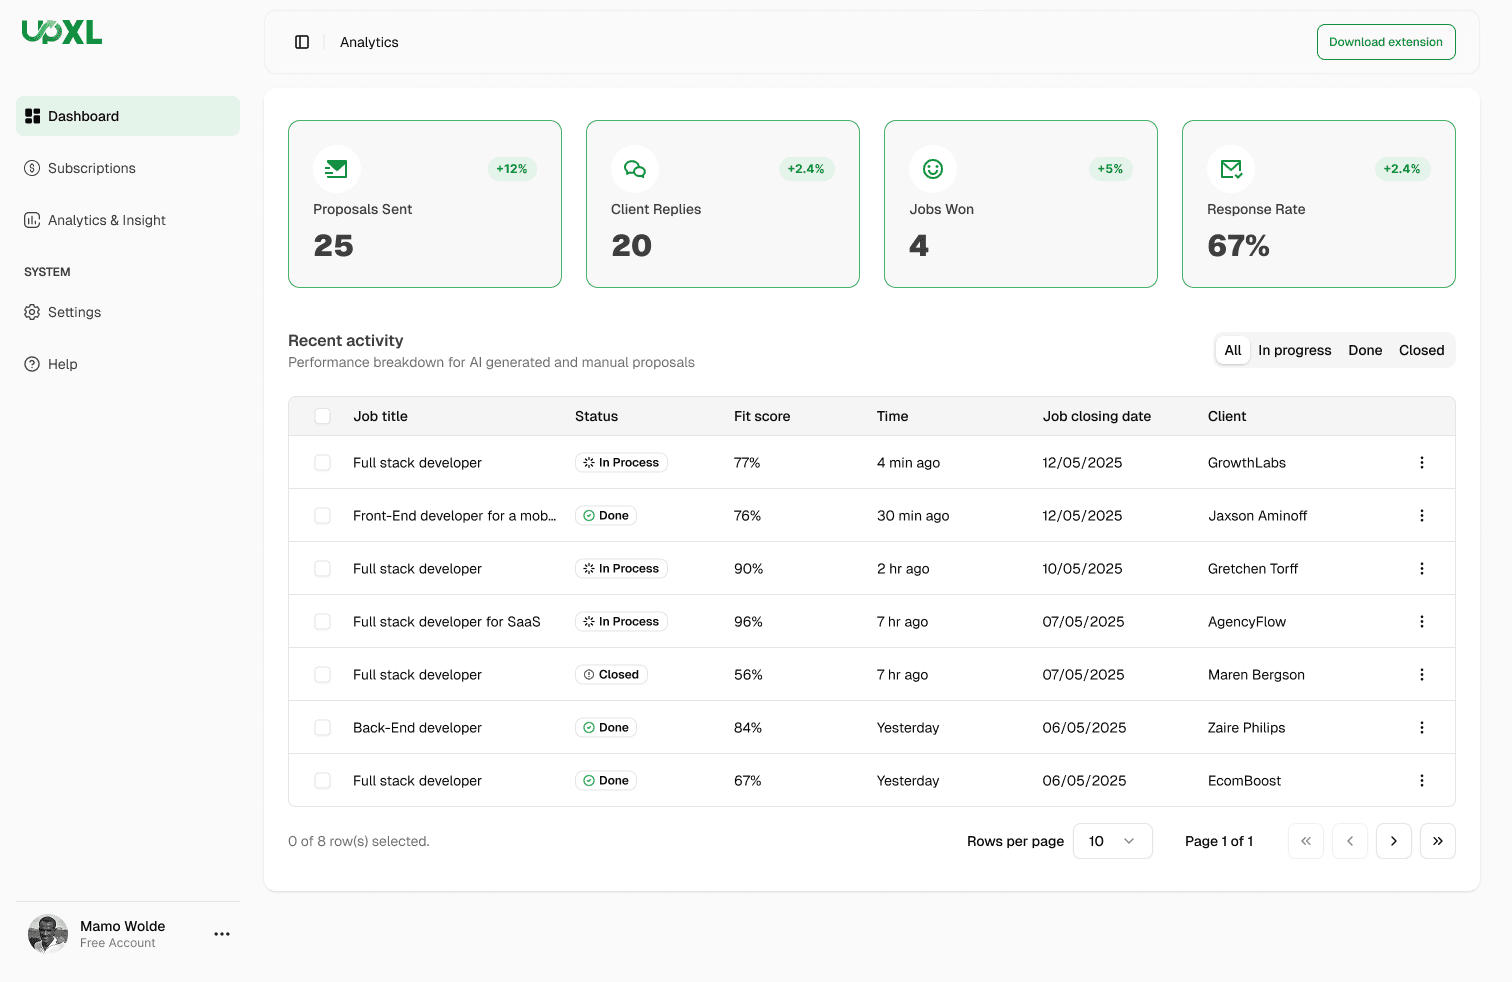
Task: Check the Gretchen Torff row checkbox
Action: [x=322, y=568]
